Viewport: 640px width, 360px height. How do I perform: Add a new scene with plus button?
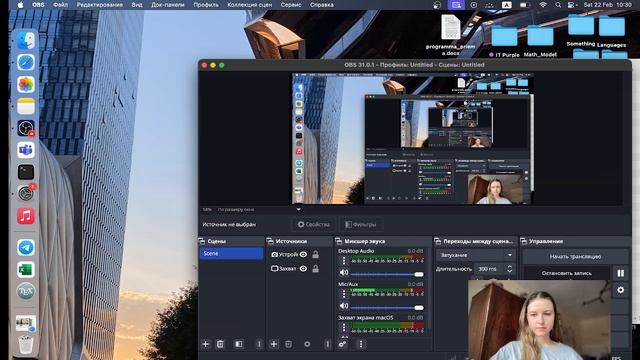click(205, 344)
